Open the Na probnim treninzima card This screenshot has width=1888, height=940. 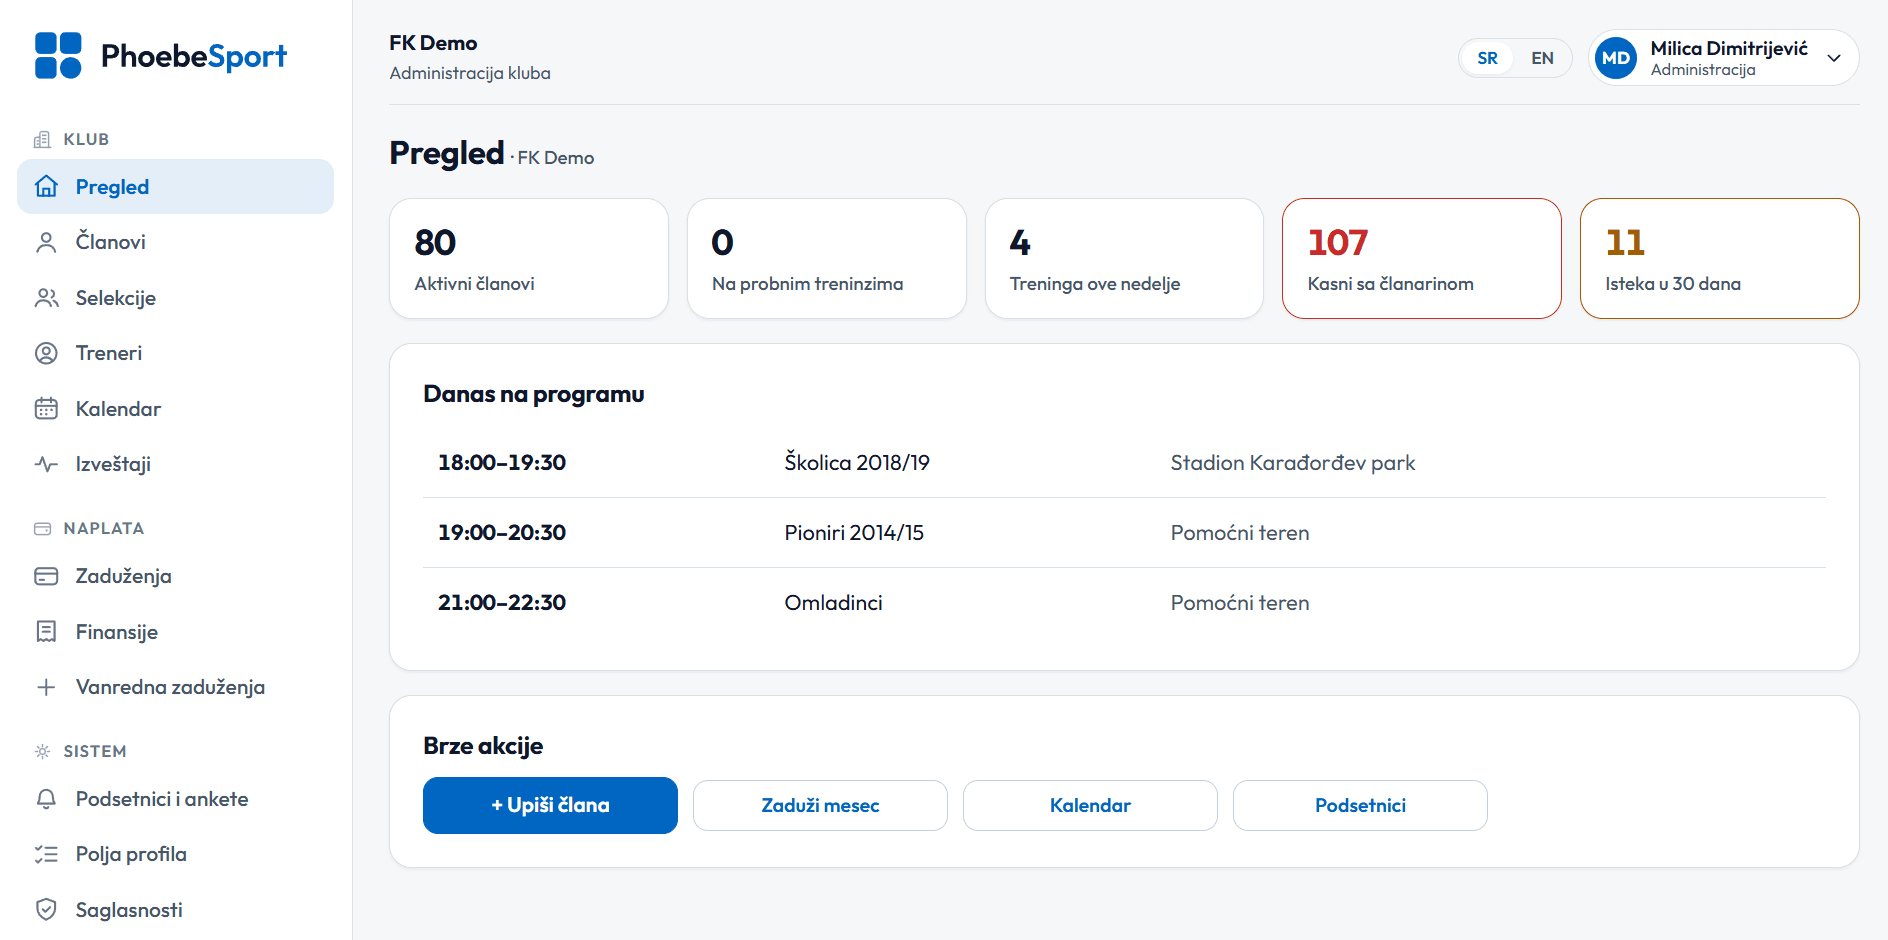827,258
